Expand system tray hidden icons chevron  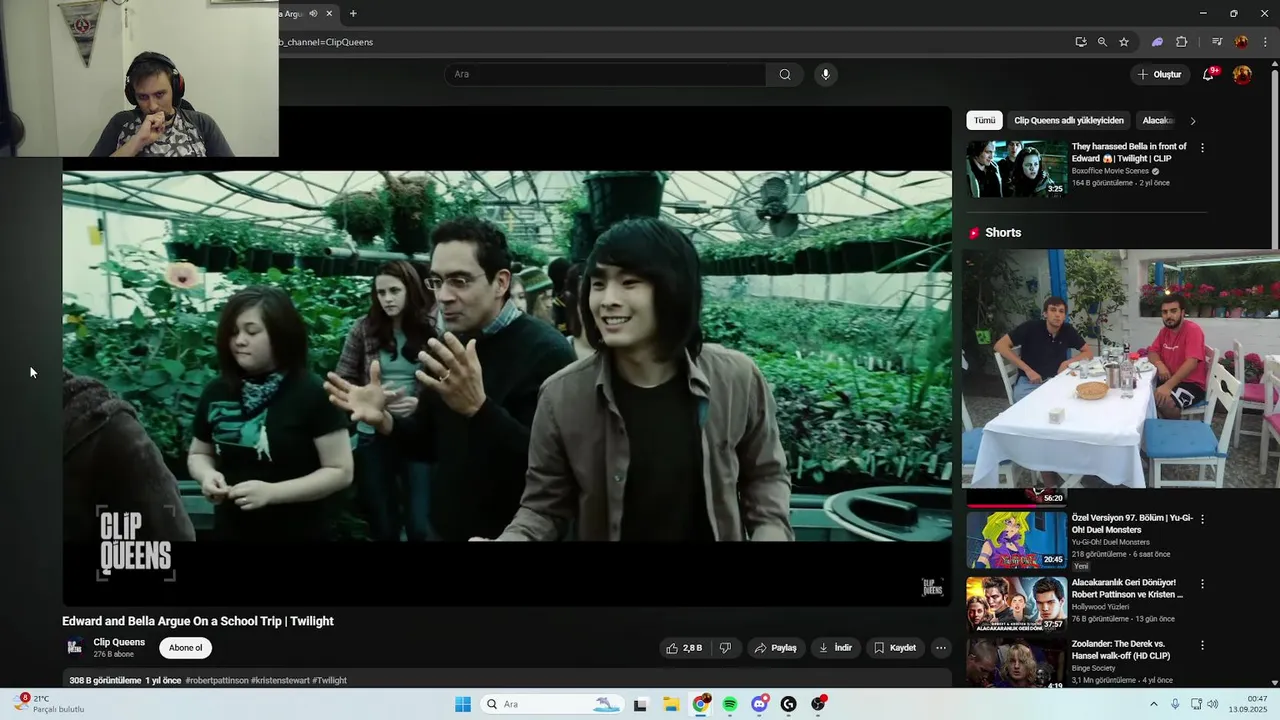(1153, 704)
